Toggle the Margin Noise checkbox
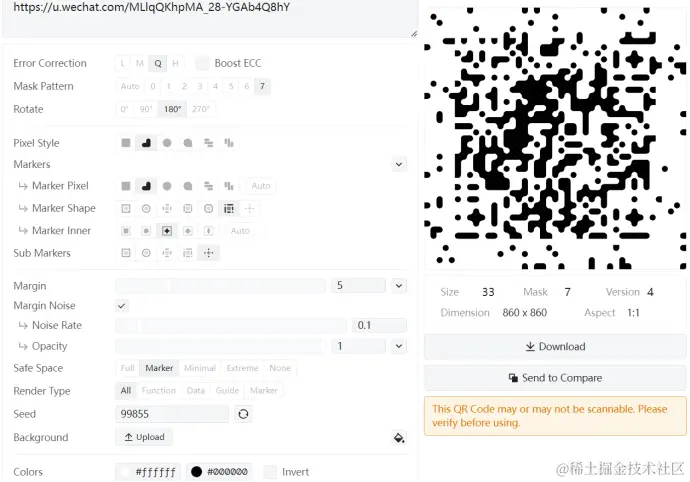Image resolution: width=690 pixels, height=482 pixels. (x=122, y=305)
